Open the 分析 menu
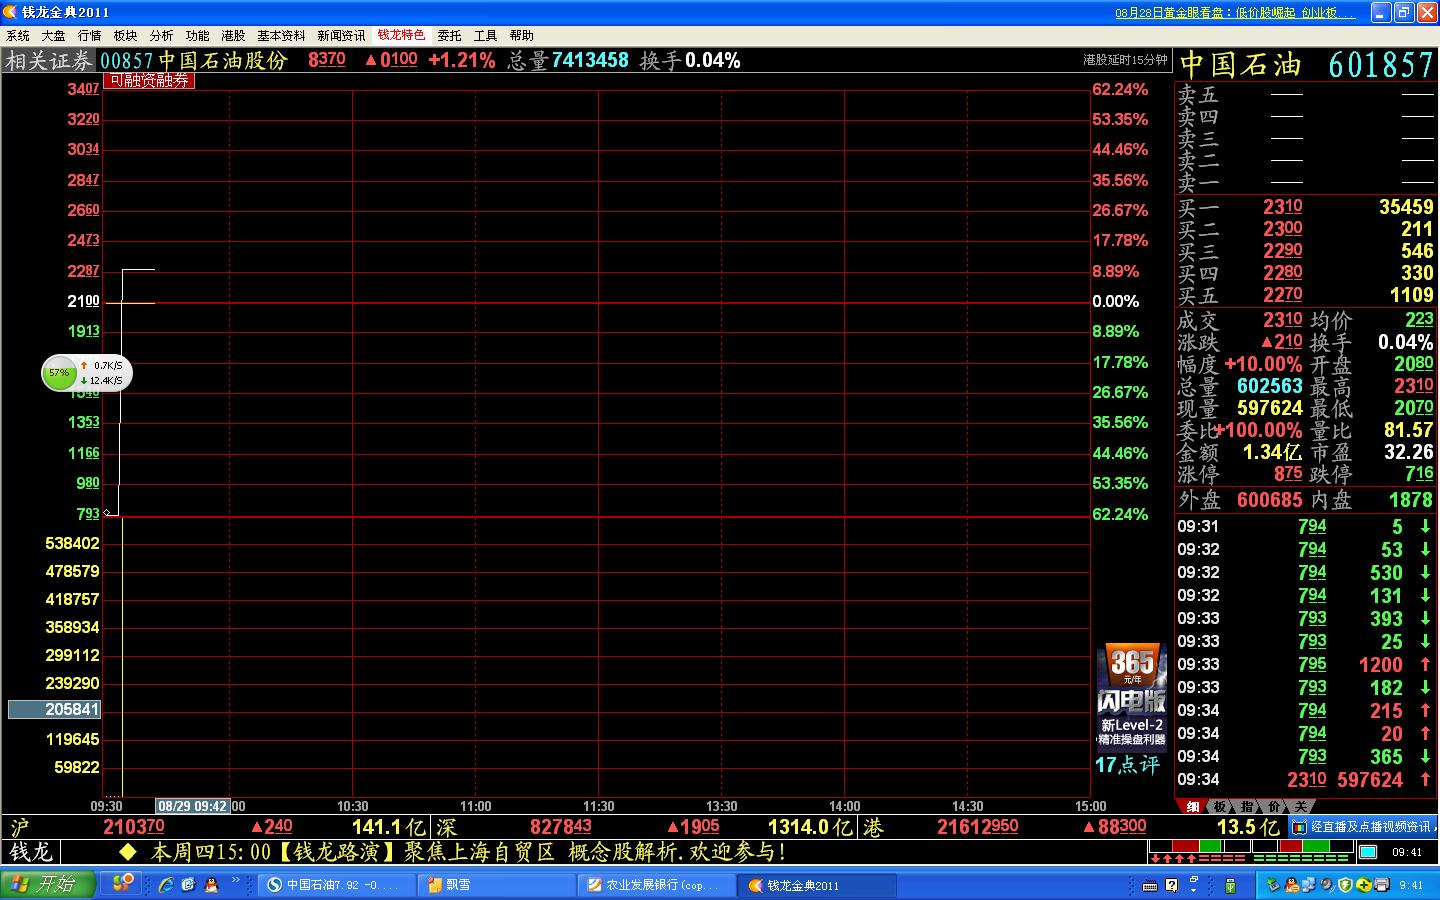Viewport: 1440px width, 900px height. coord(162,35)
